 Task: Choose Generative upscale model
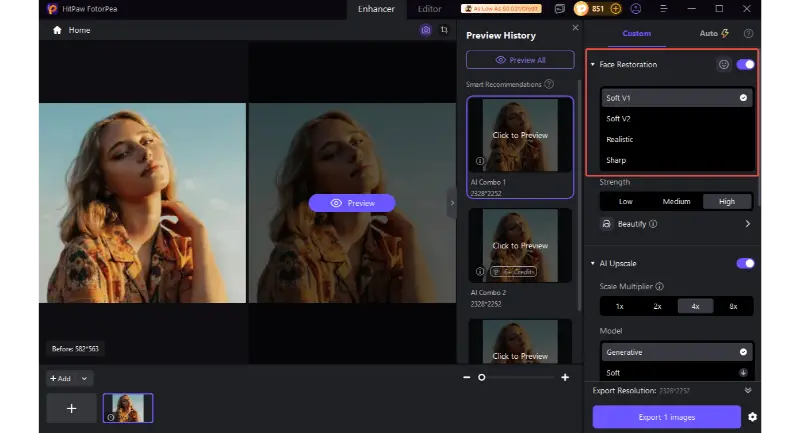[677, 352]
